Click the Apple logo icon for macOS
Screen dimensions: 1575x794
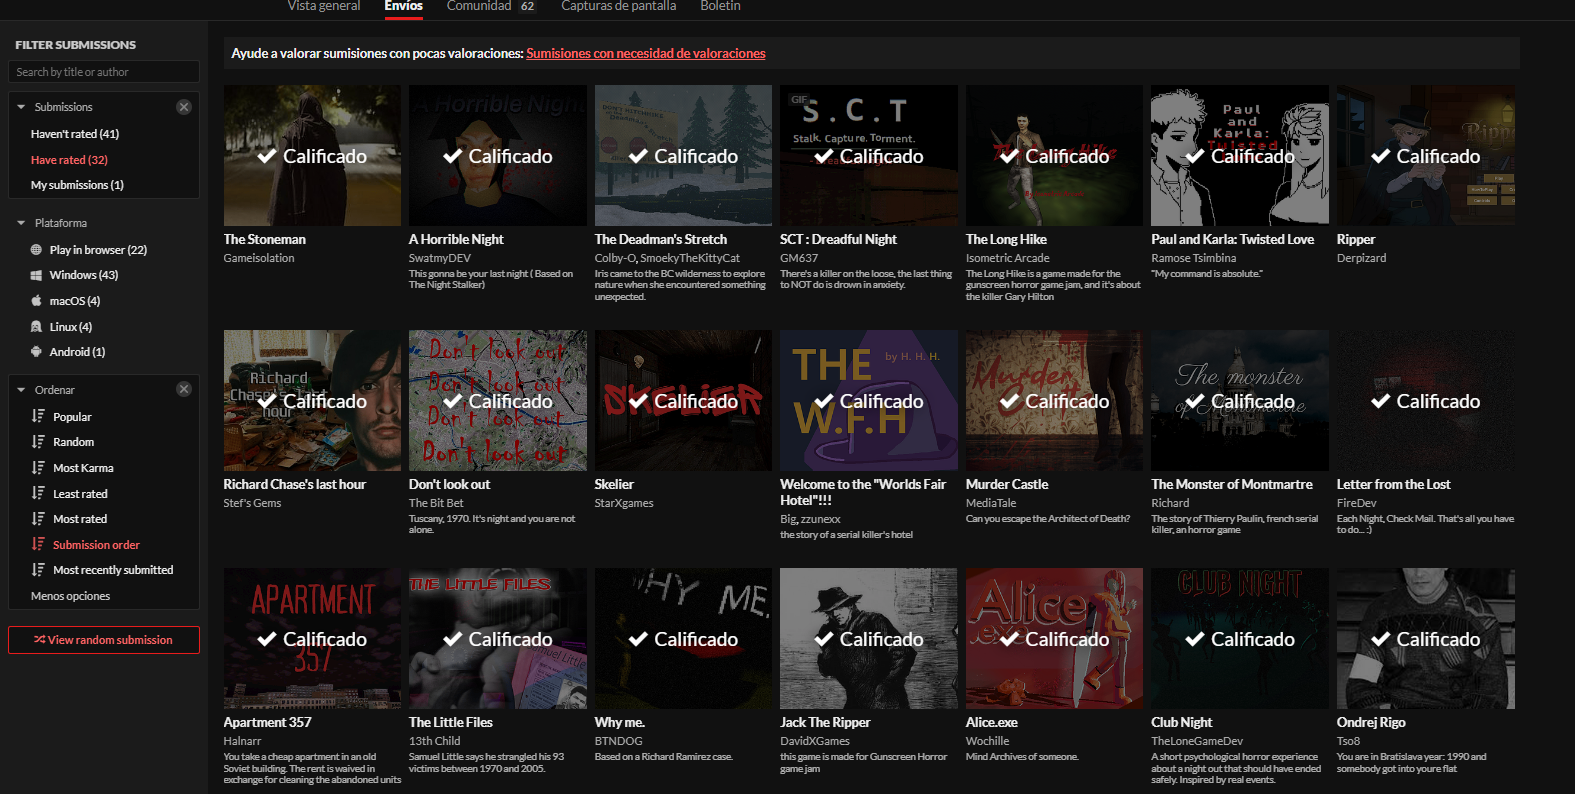[37, 301]
